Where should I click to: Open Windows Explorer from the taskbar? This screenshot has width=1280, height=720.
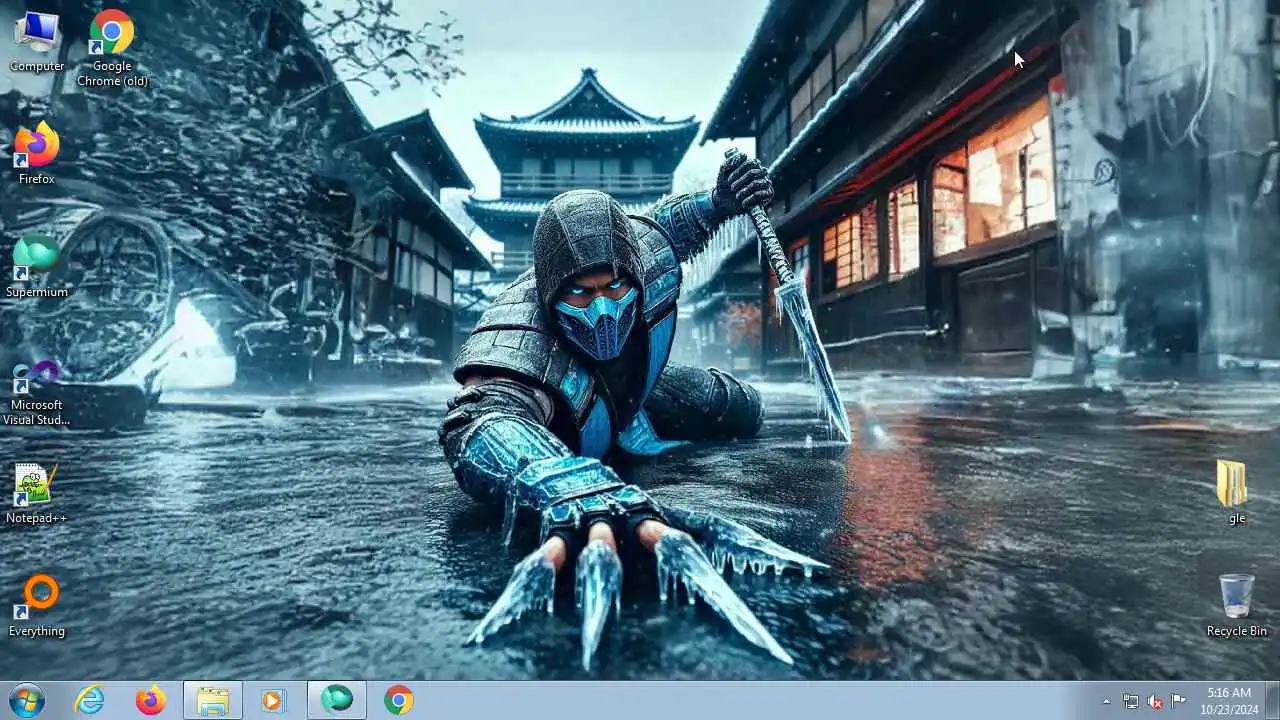pos(213,701)
